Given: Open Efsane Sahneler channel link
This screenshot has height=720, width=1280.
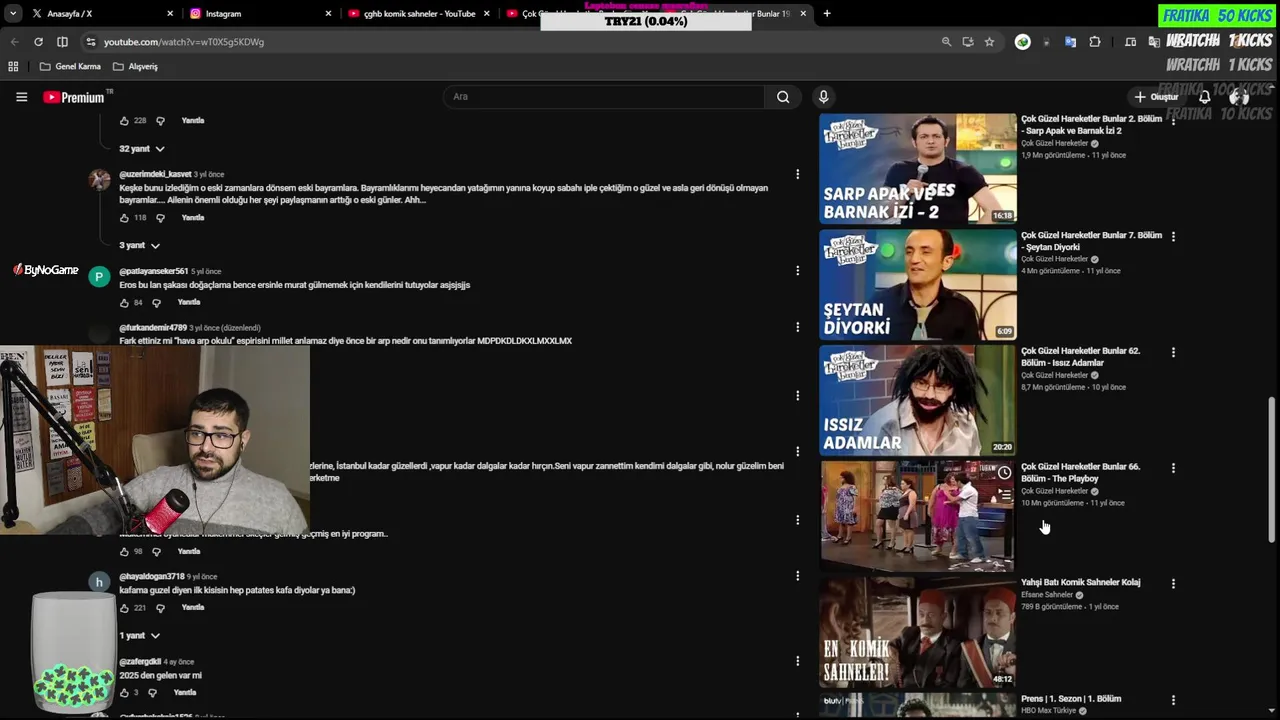Looking at the screenshot, I should pos(1047,595).
